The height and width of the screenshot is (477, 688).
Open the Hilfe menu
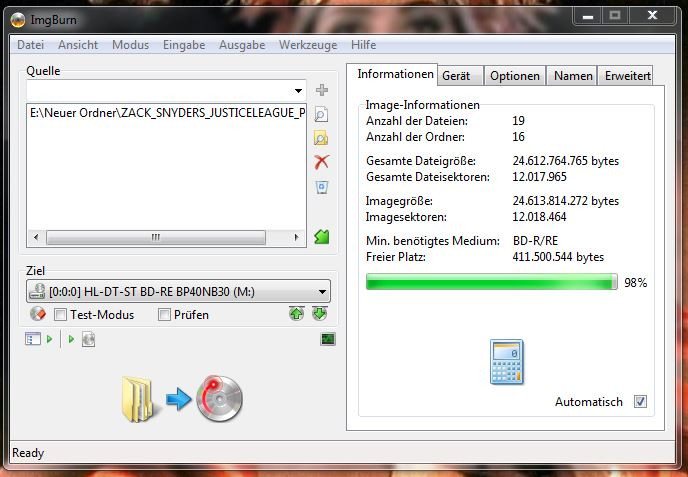pyautogui.click(x=363, y=45)
